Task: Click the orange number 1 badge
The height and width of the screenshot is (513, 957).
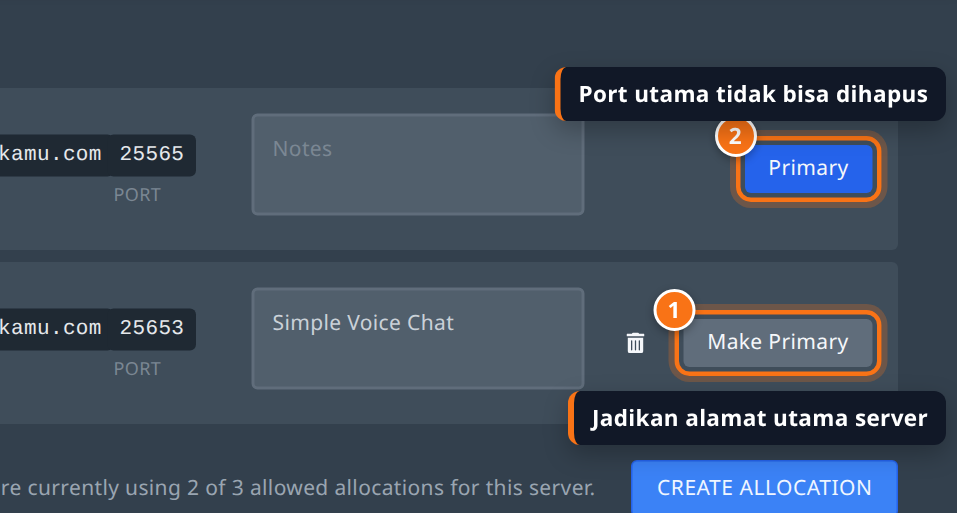Action: coord(674,310)
